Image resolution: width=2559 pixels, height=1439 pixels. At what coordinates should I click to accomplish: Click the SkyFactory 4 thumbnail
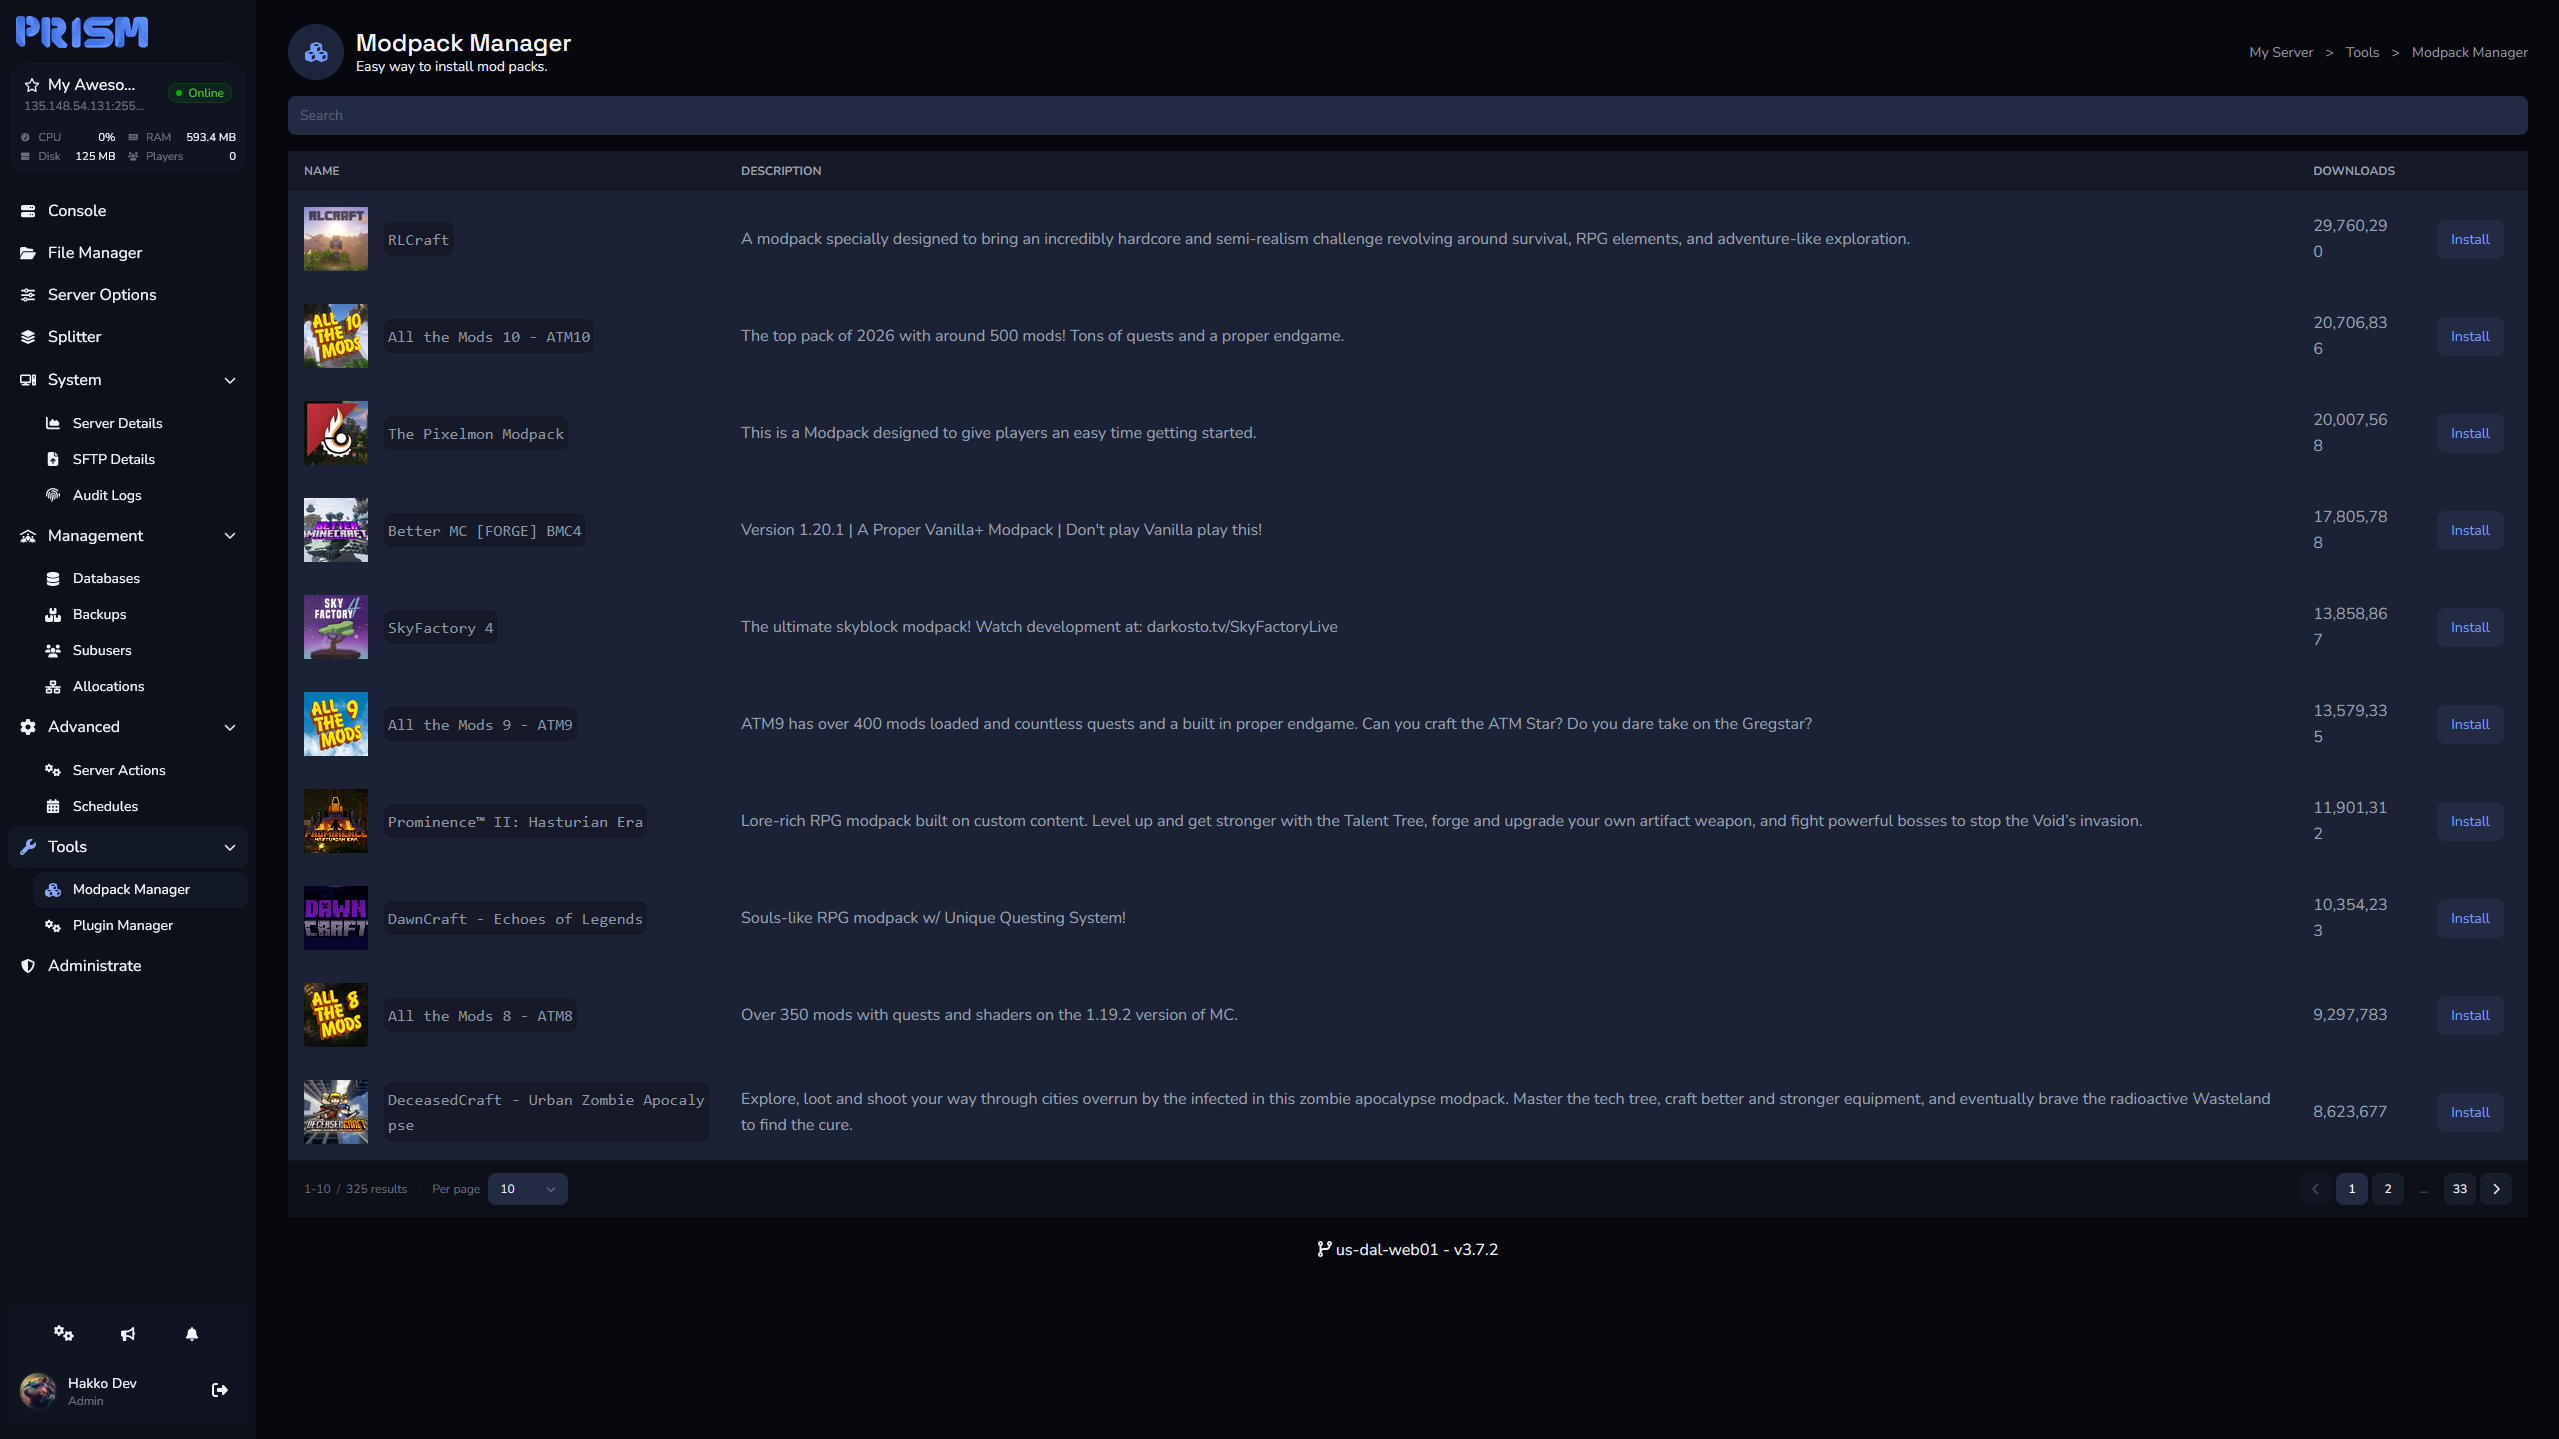point(336,627)
